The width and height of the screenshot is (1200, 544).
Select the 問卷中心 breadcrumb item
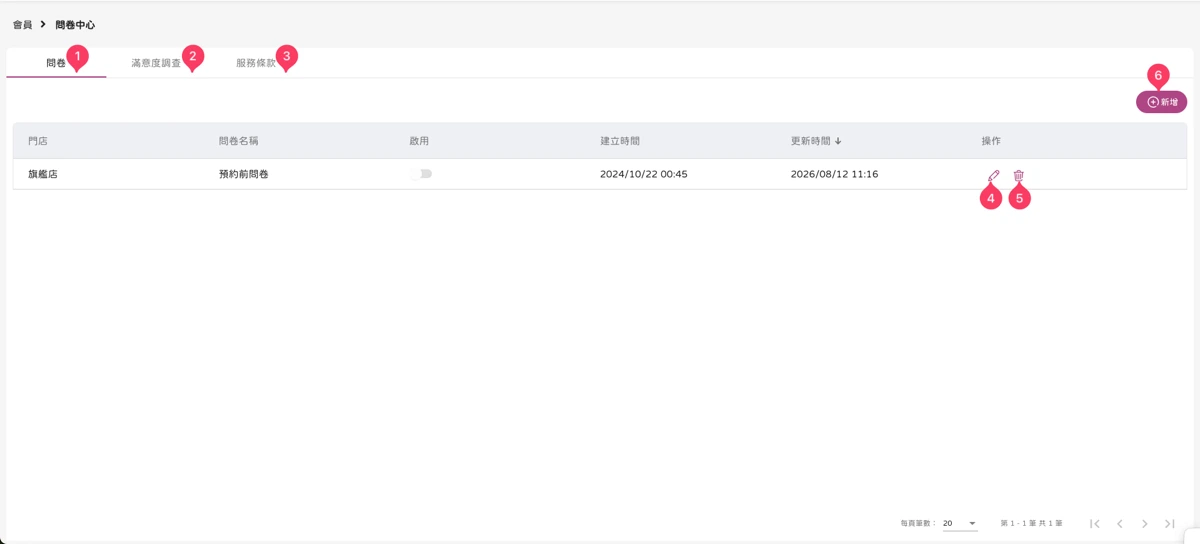(75, 25)
